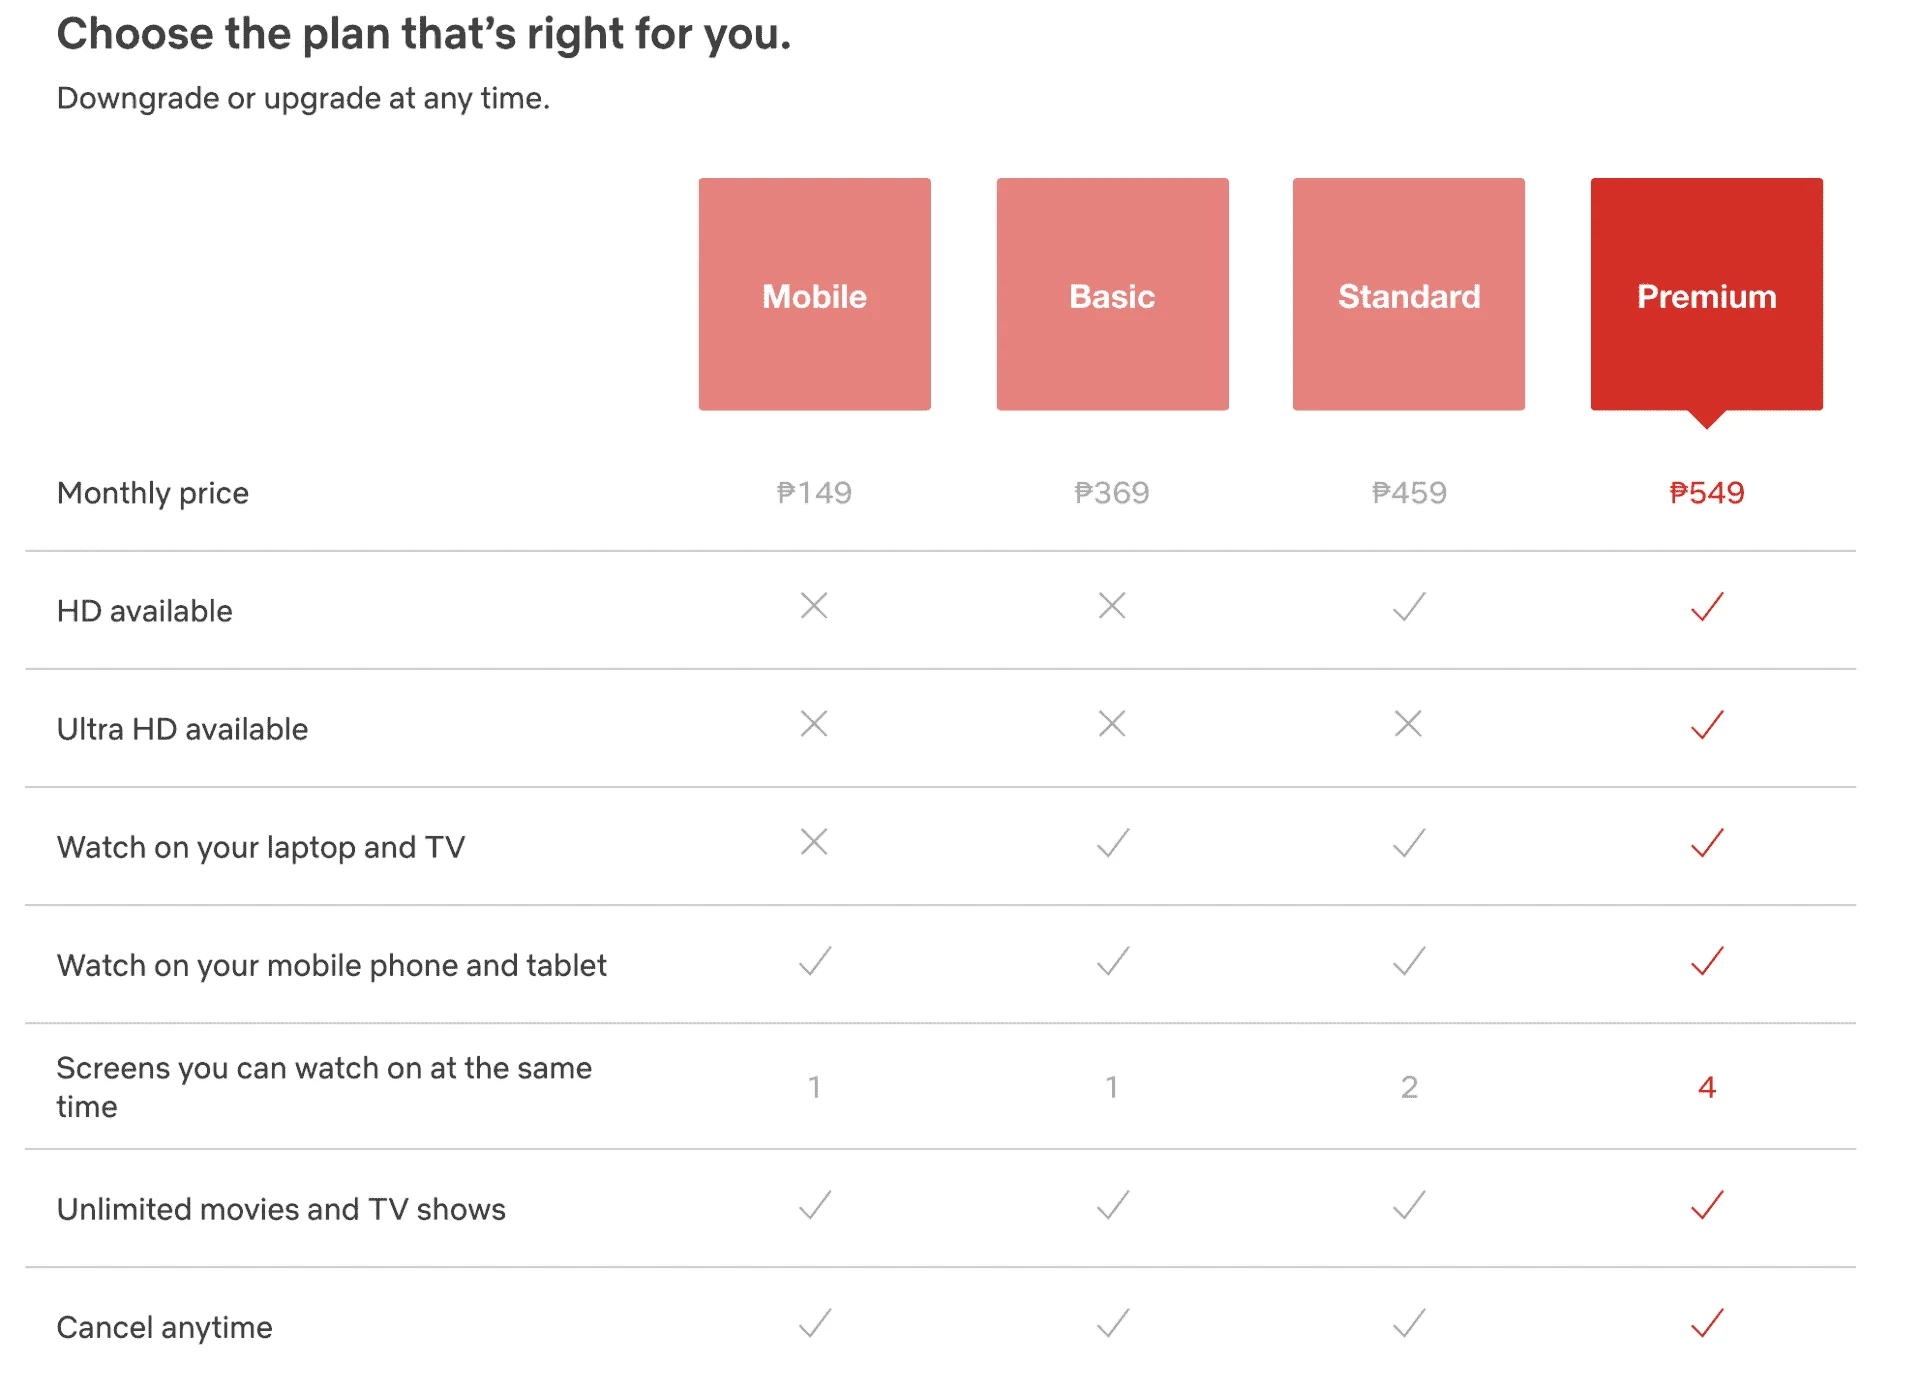Click the X icon for Standard Ultra HD
Viewport: 1920px width, 1392px height.
pos(1408,723)
